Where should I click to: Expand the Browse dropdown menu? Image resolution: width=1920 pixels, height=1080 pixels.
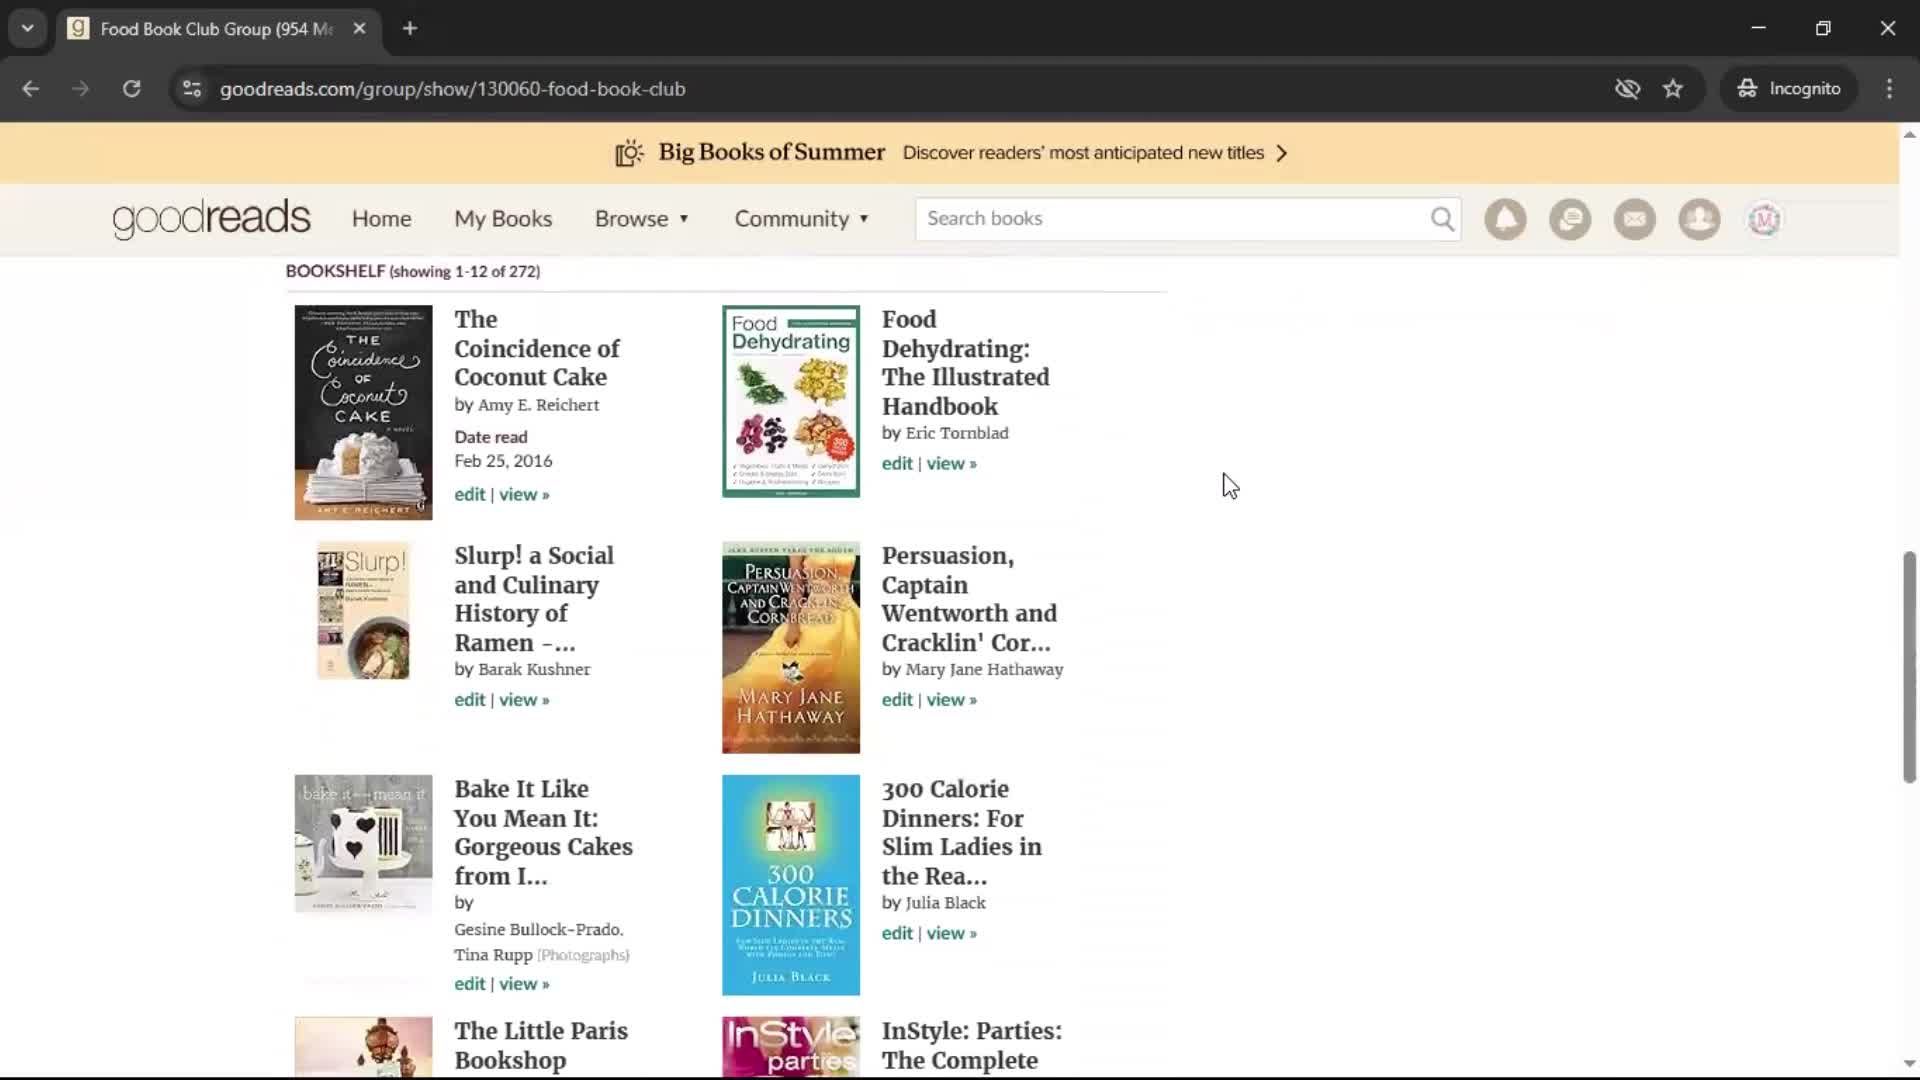pos(642,219)
